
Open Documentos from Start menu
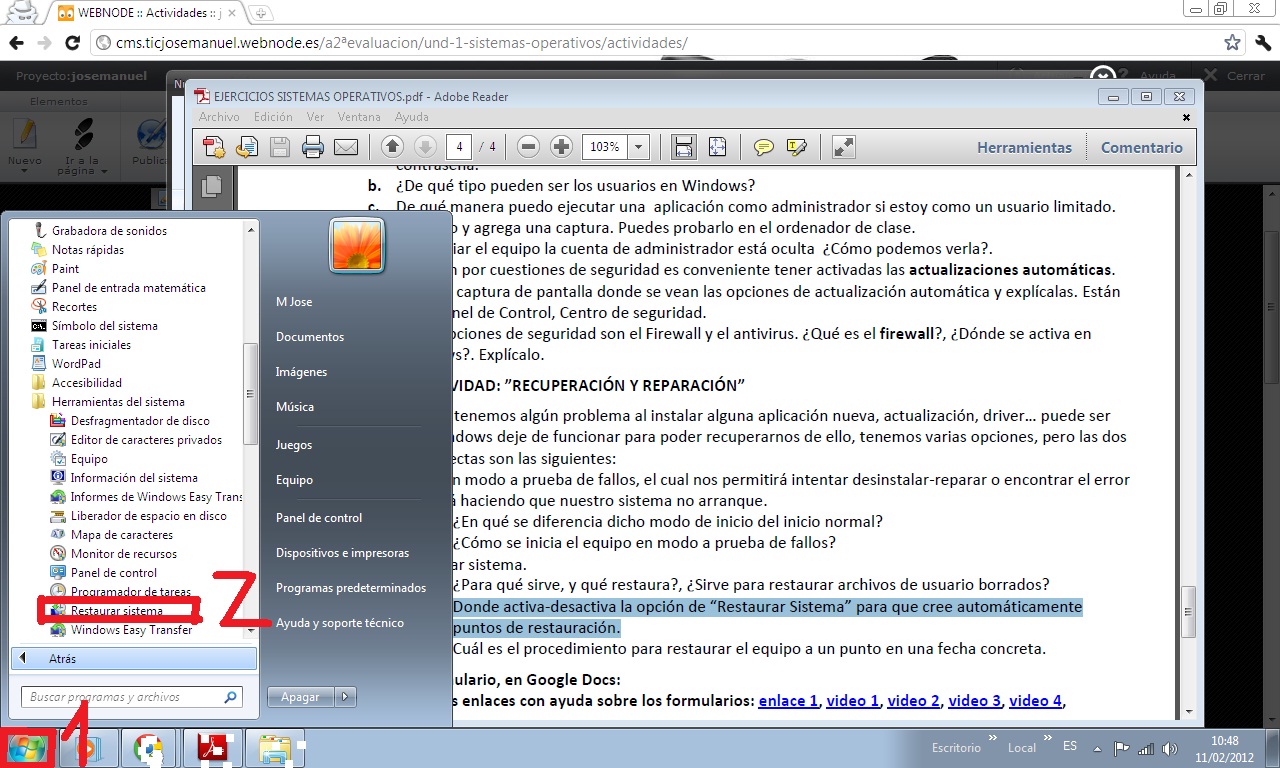[x=310, y=337]
